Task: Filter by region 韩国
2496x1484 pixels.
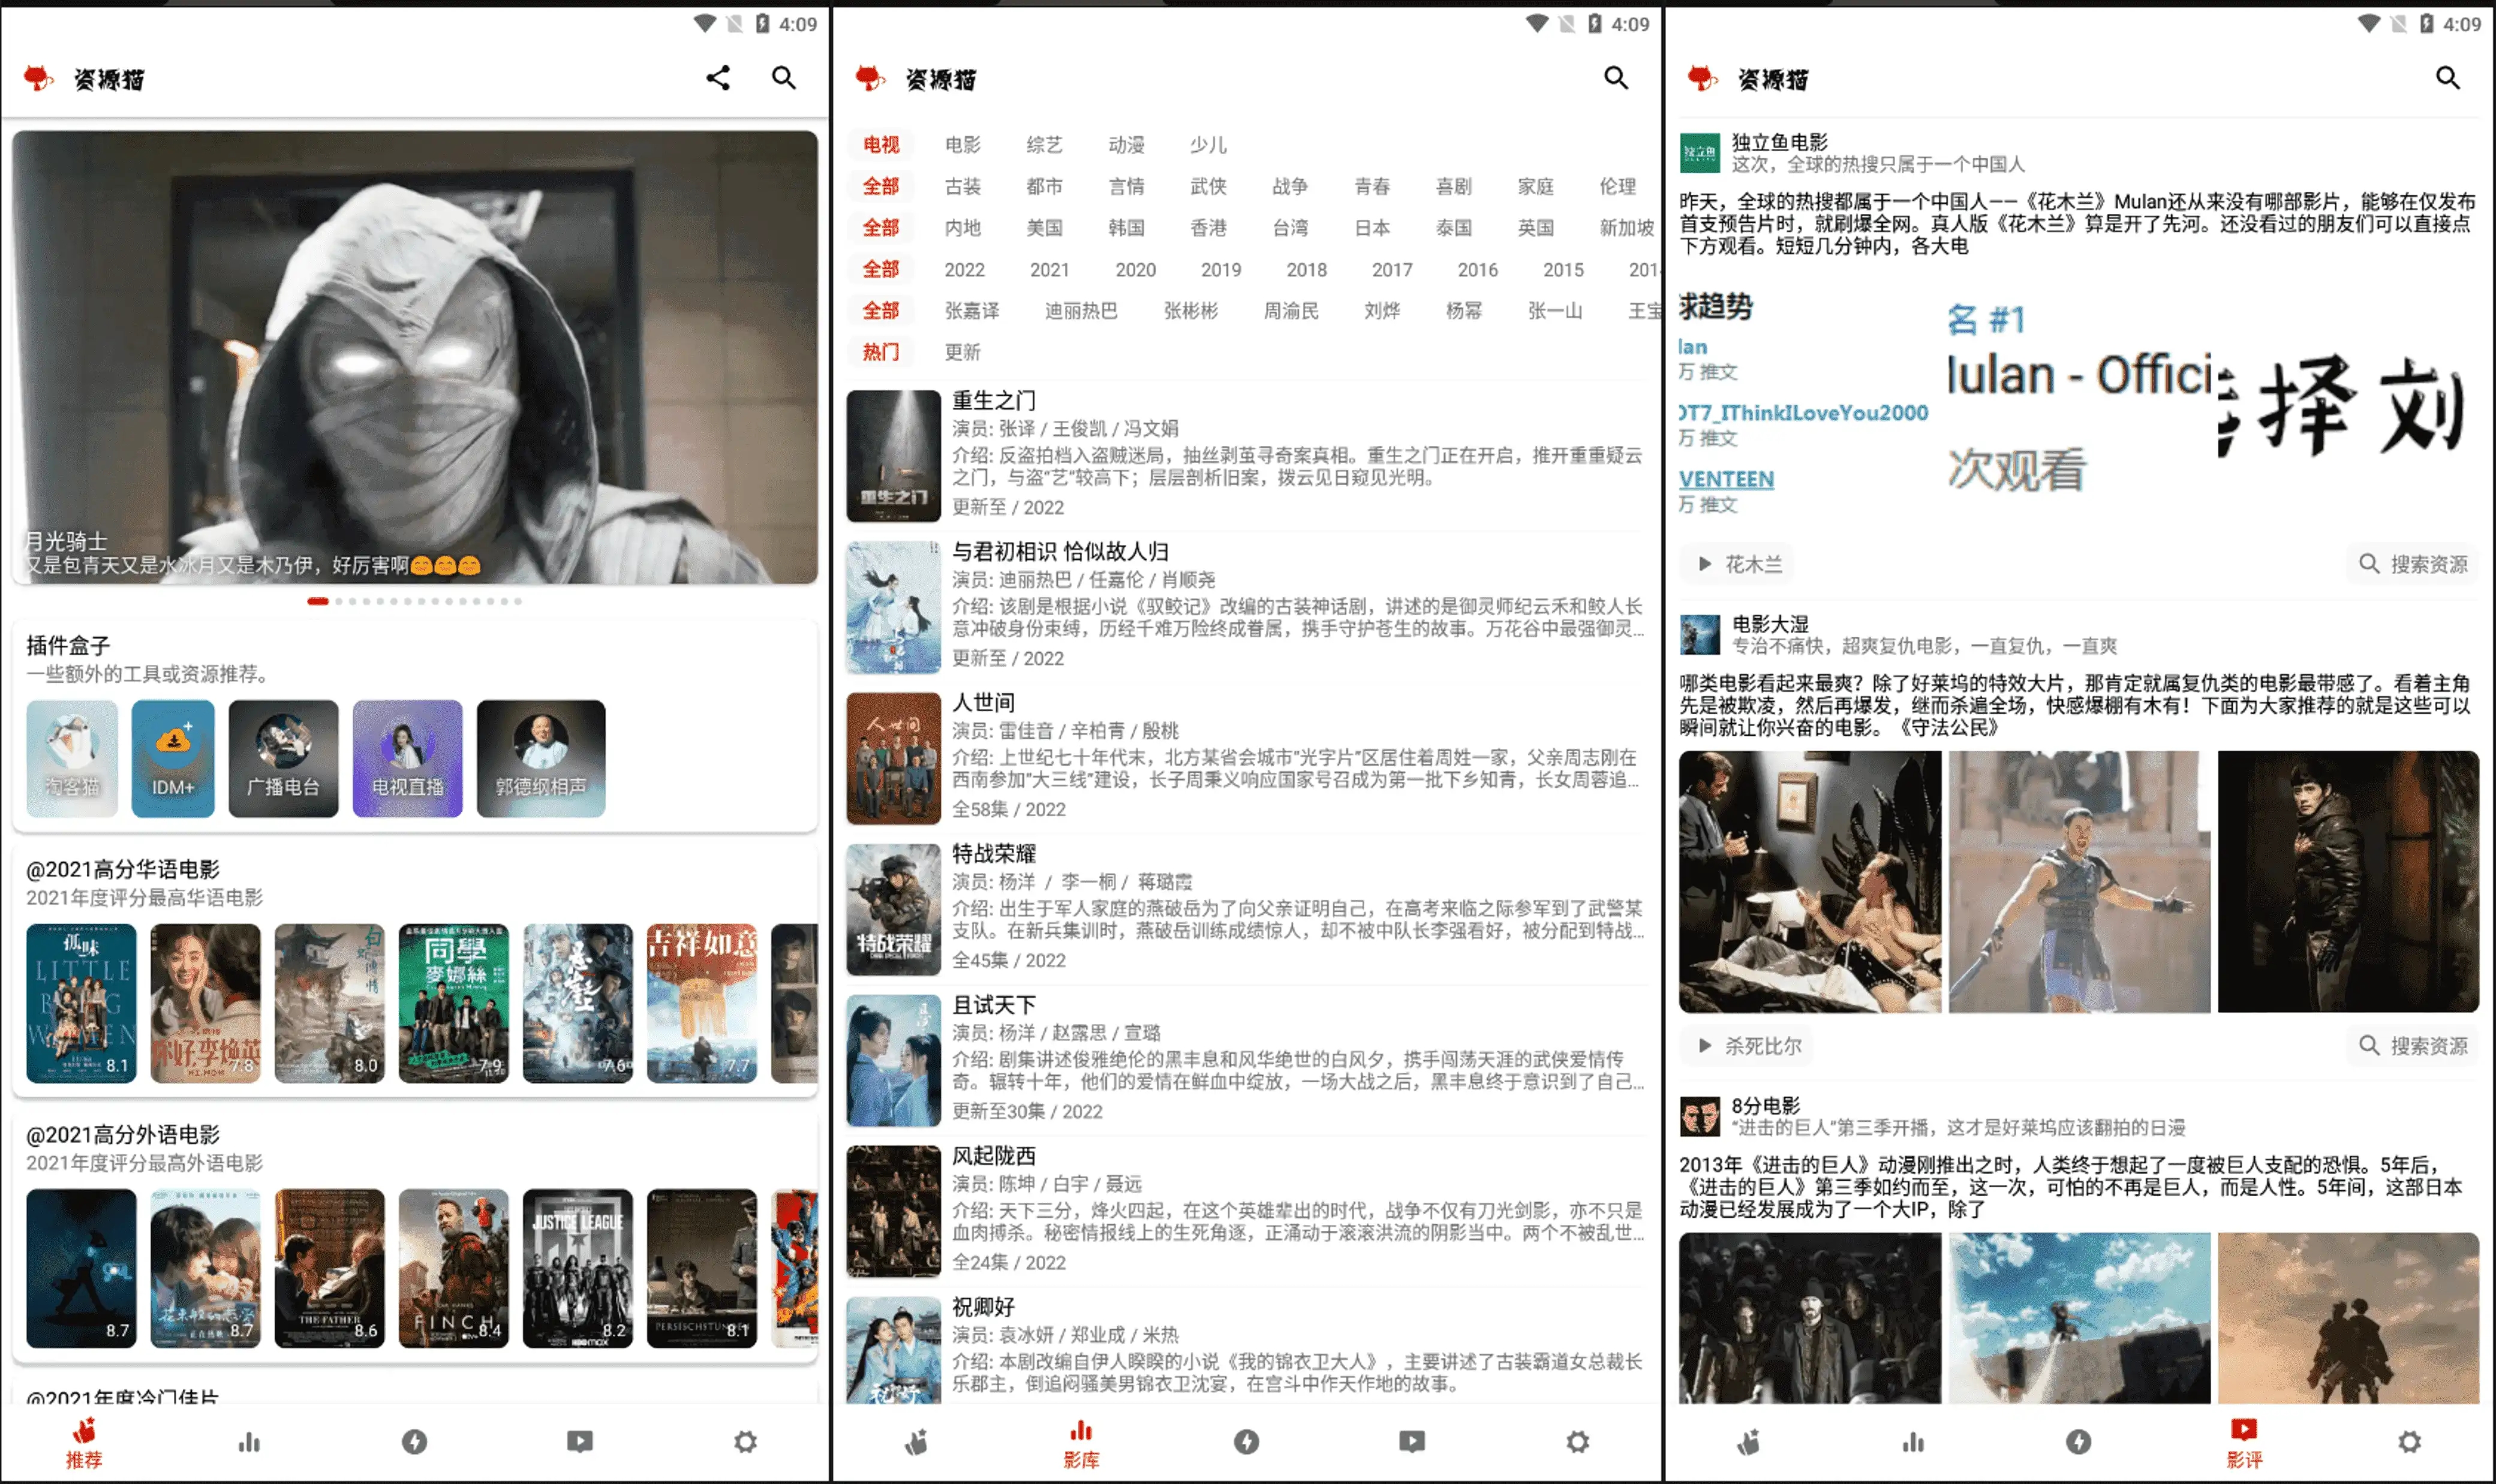Action: [1126, 228]
